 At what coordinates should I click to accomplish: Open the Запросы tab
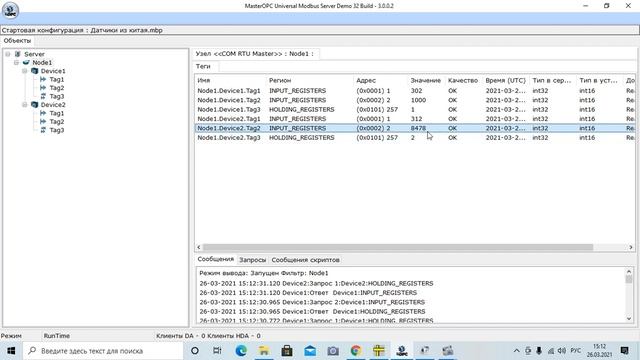click(252, 260)
